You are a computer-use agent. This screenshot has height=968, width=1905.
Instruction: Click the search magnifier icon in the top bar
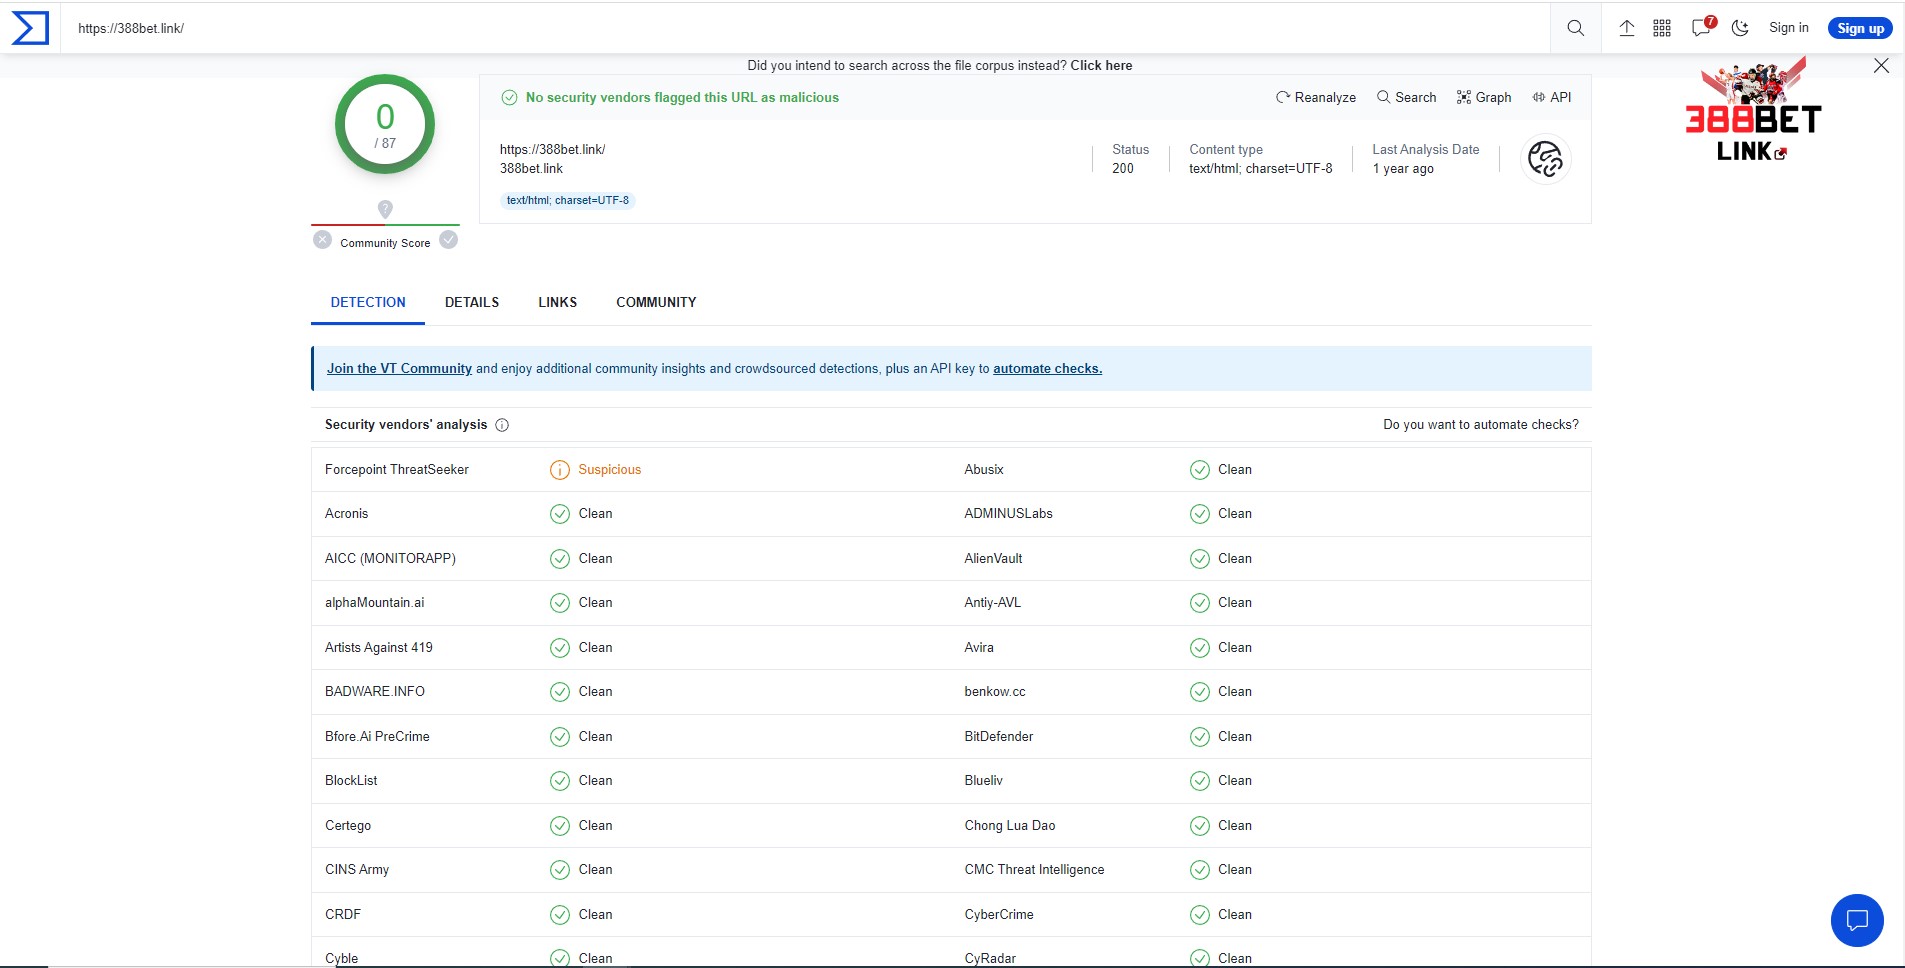pyautogui.click(x=1575, y=28)
